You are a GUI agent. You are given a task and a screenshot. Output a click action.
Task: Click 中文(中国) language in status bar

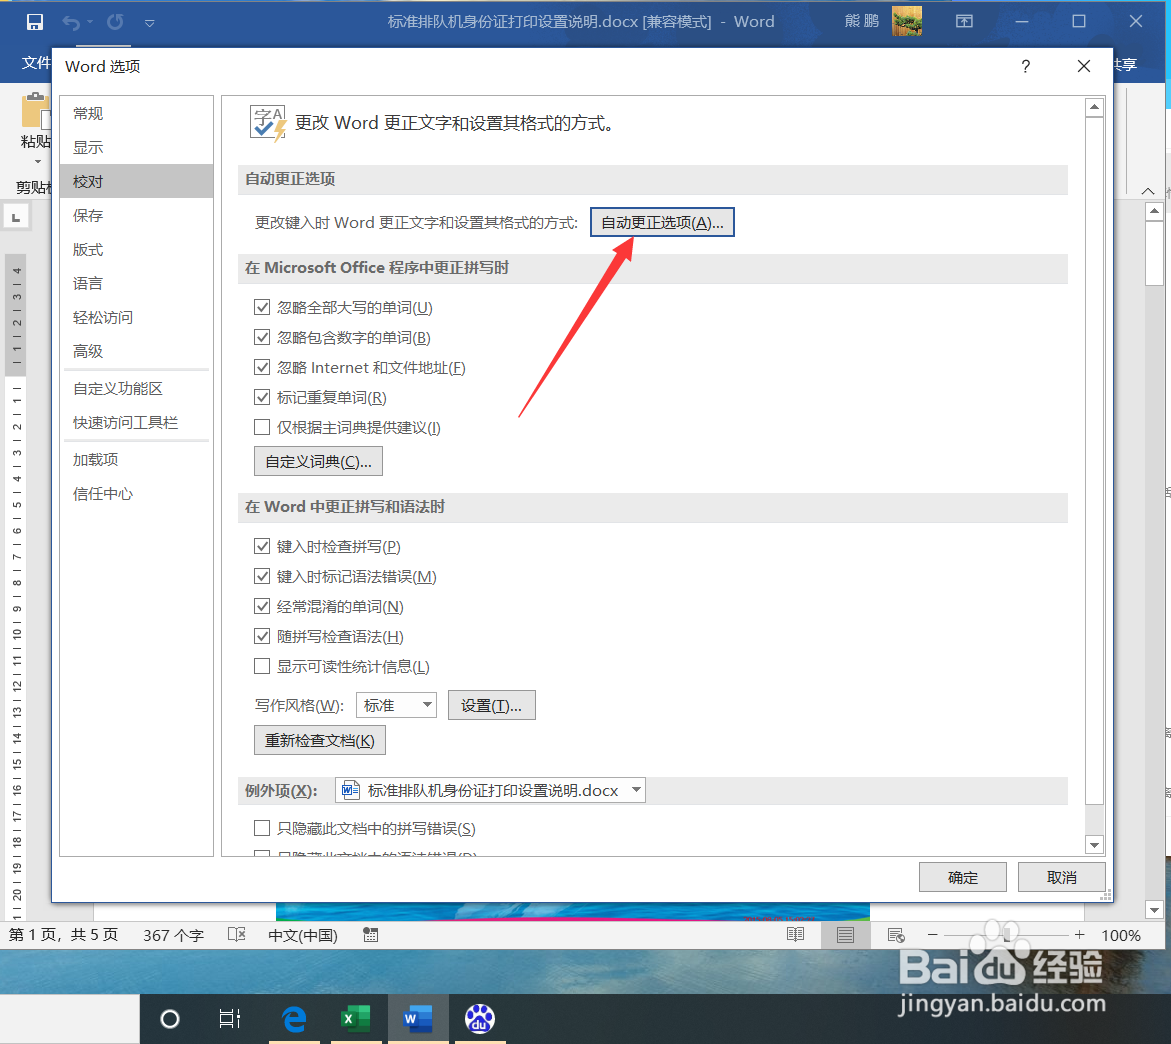[x=302, y=936]
